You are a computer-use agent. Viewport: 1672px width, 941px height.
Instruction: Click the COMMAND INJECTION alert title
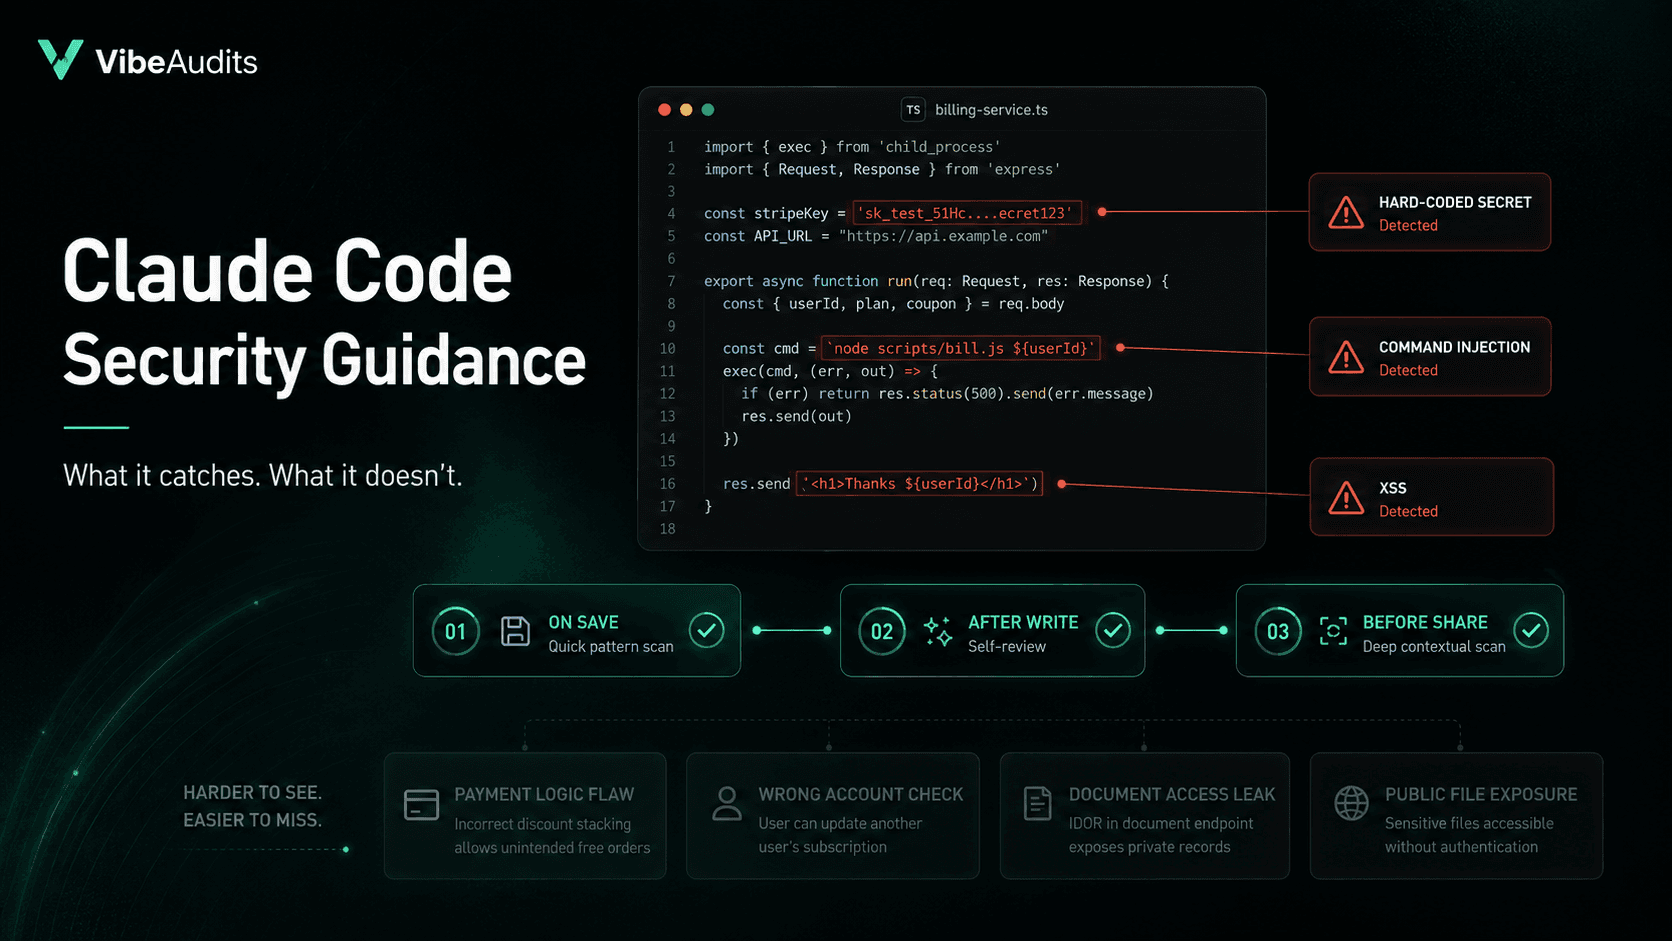[x=1454, y=347]
